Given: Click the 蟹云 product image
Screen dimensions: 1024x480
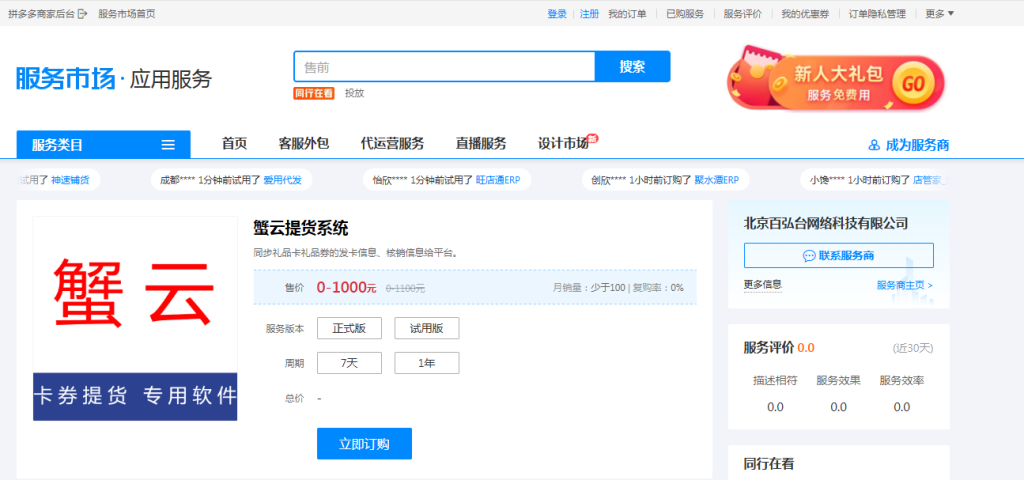Looking at the screenshot, I should click(135, 319).
